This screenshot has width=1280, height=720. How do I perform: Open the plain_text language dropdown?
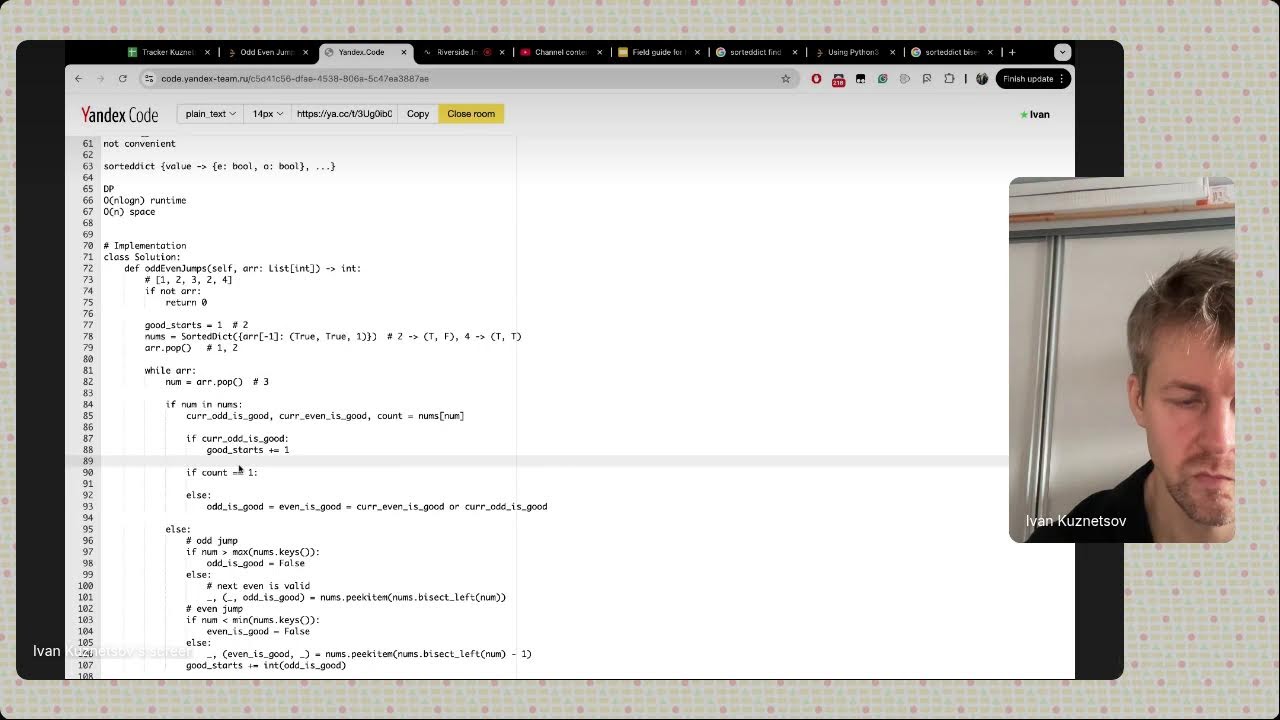[x=210, y=114]
